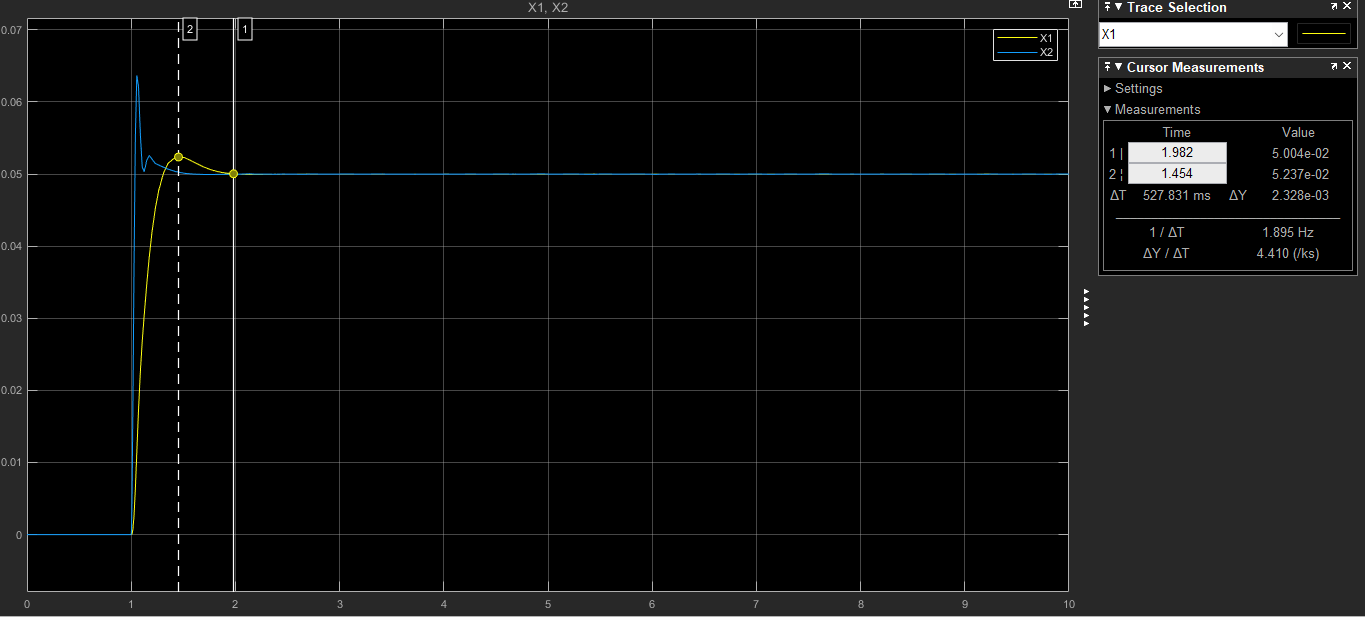The height and width of the screenshot is (618, 1365).
Task: Click cursor 1 time field showing 1.982
Action: tap(1177, 153)
